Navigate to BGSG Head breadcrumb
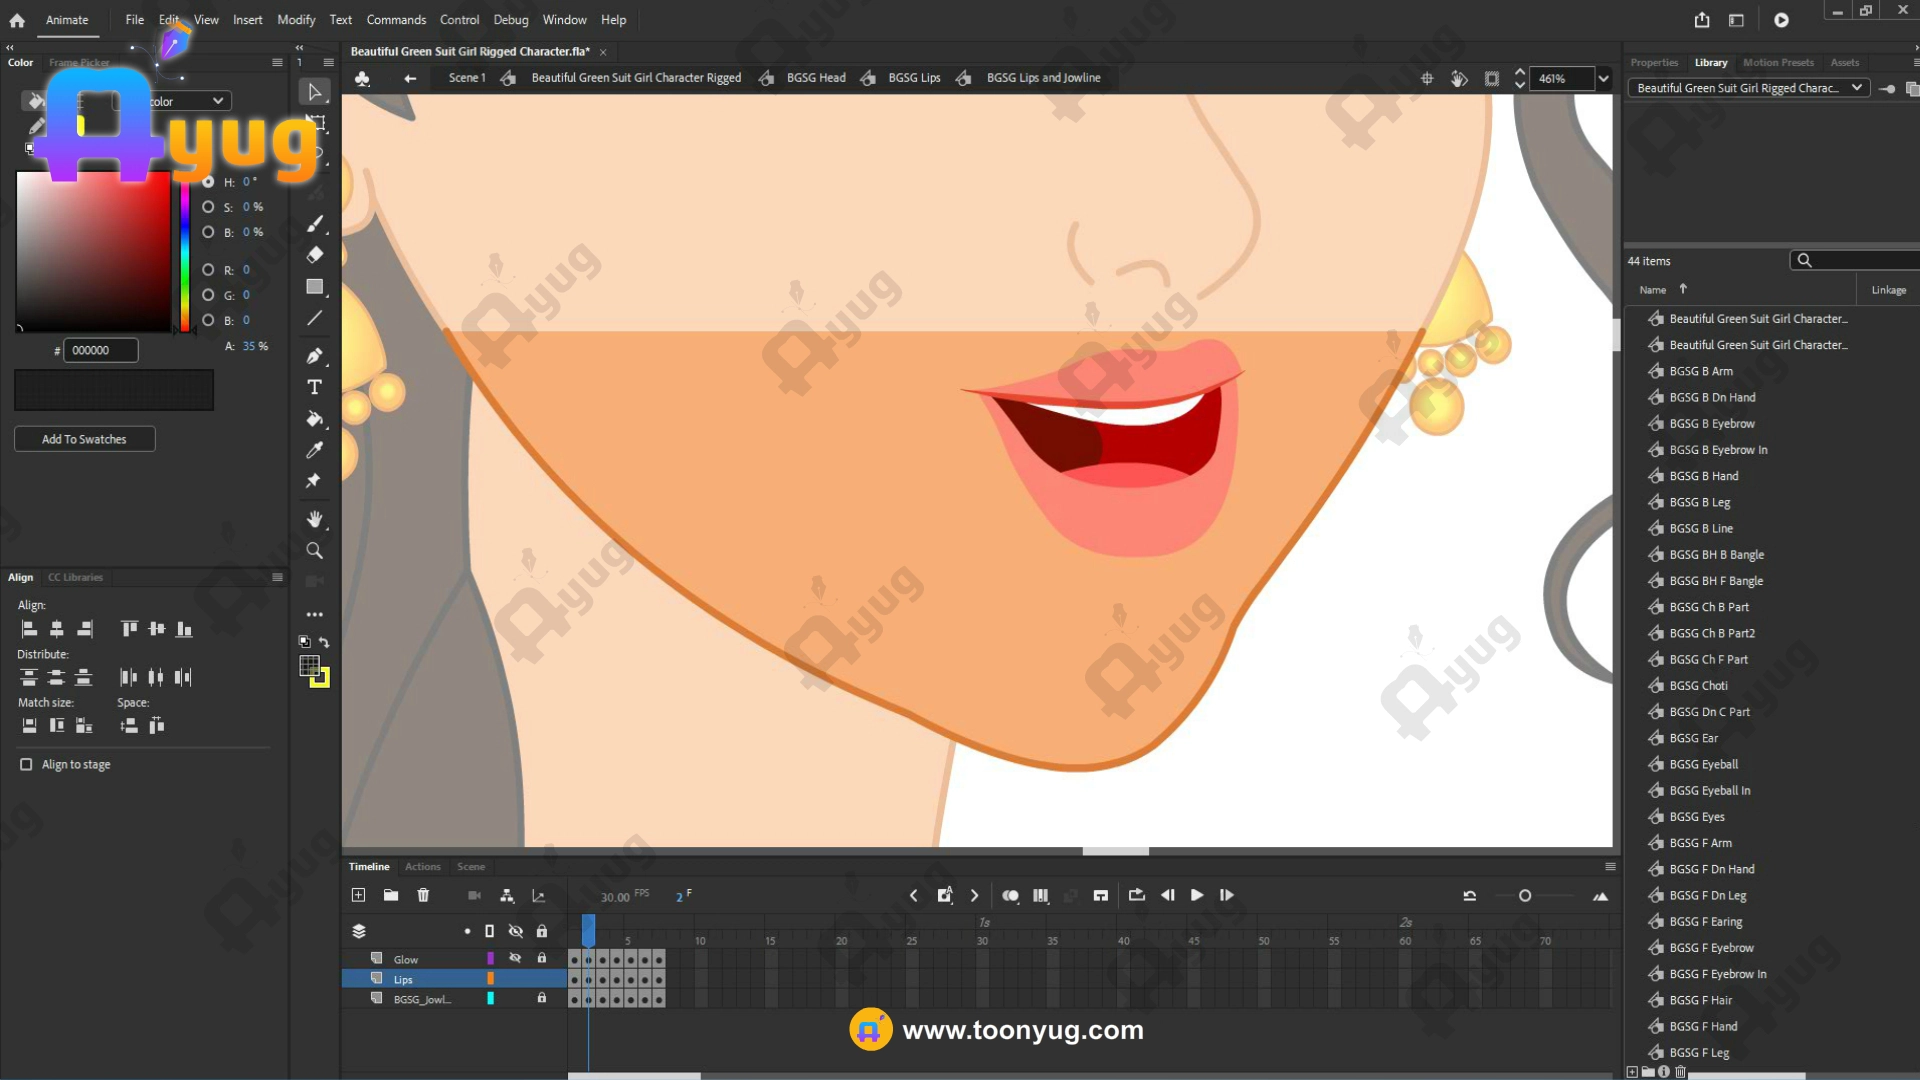Image resolution: width=1920 pixels, height=1080 pixels. 815,78
